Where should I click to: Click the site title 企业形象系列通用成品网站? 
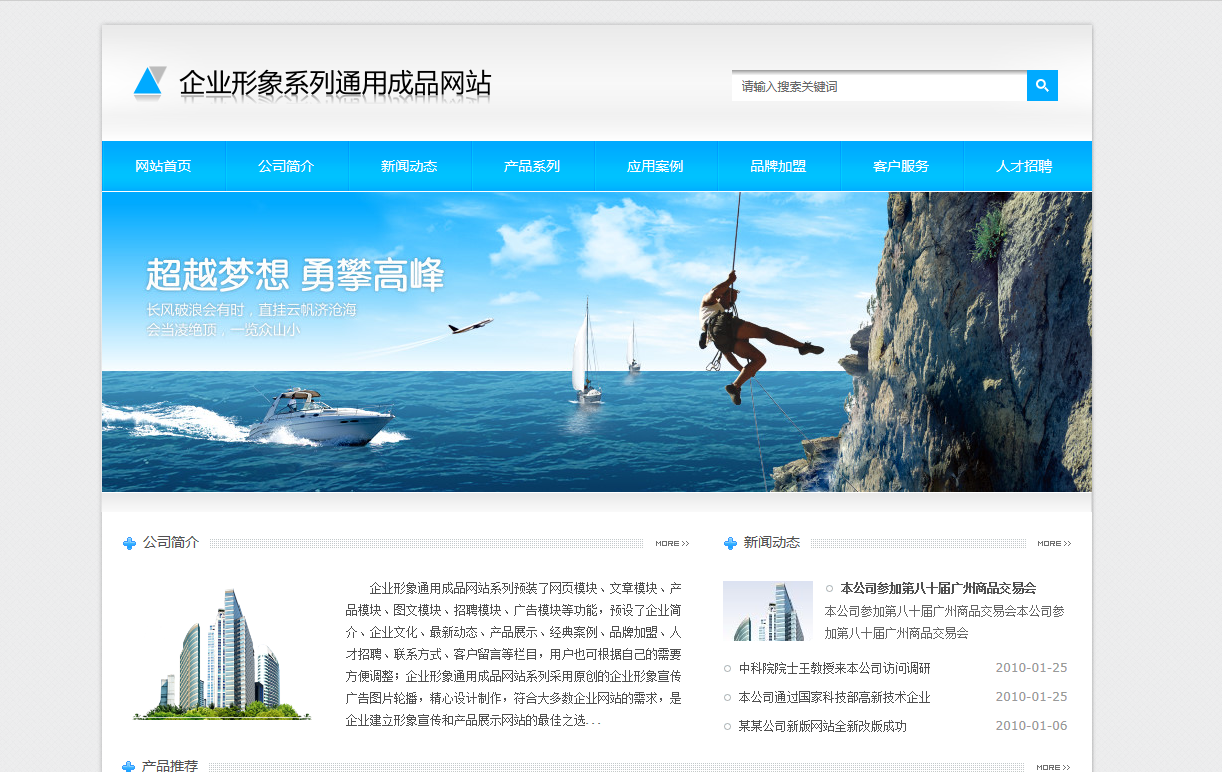coord(335,83)
